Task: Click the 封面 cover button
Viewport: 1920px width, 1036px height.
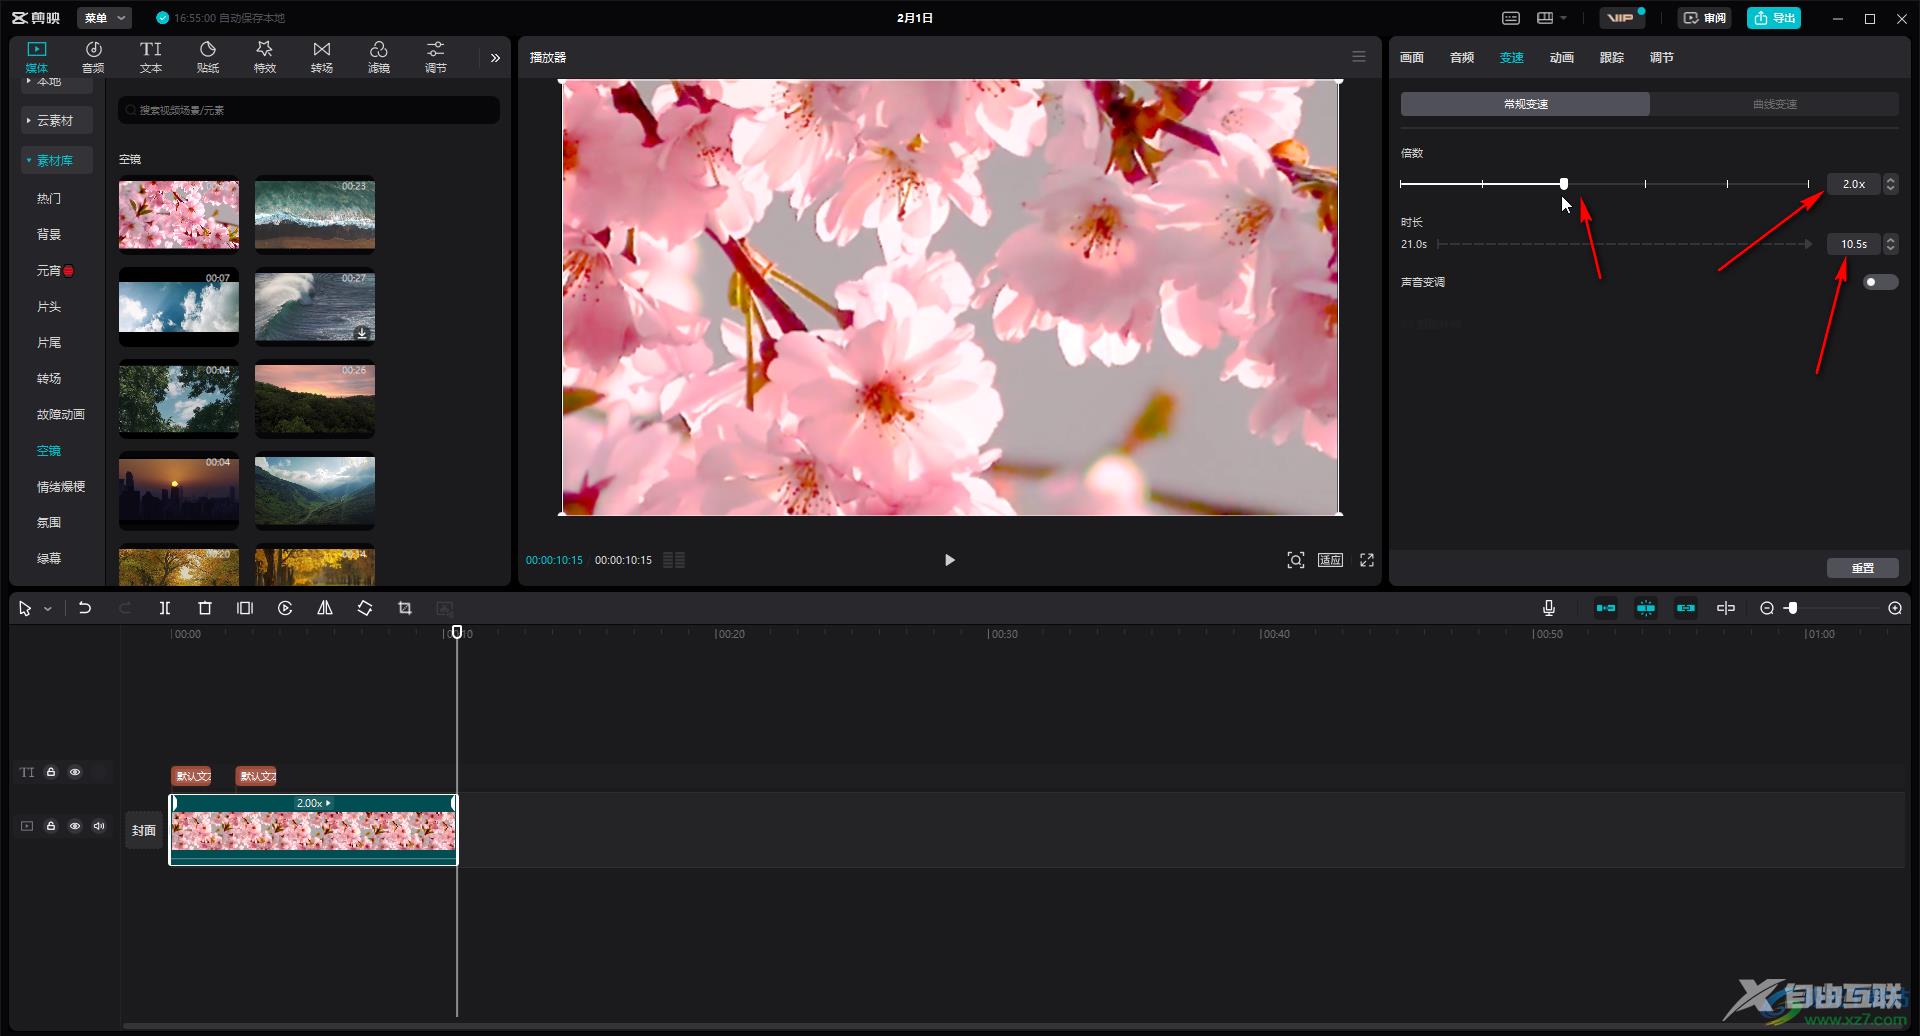Action: (x=144, y=830)
